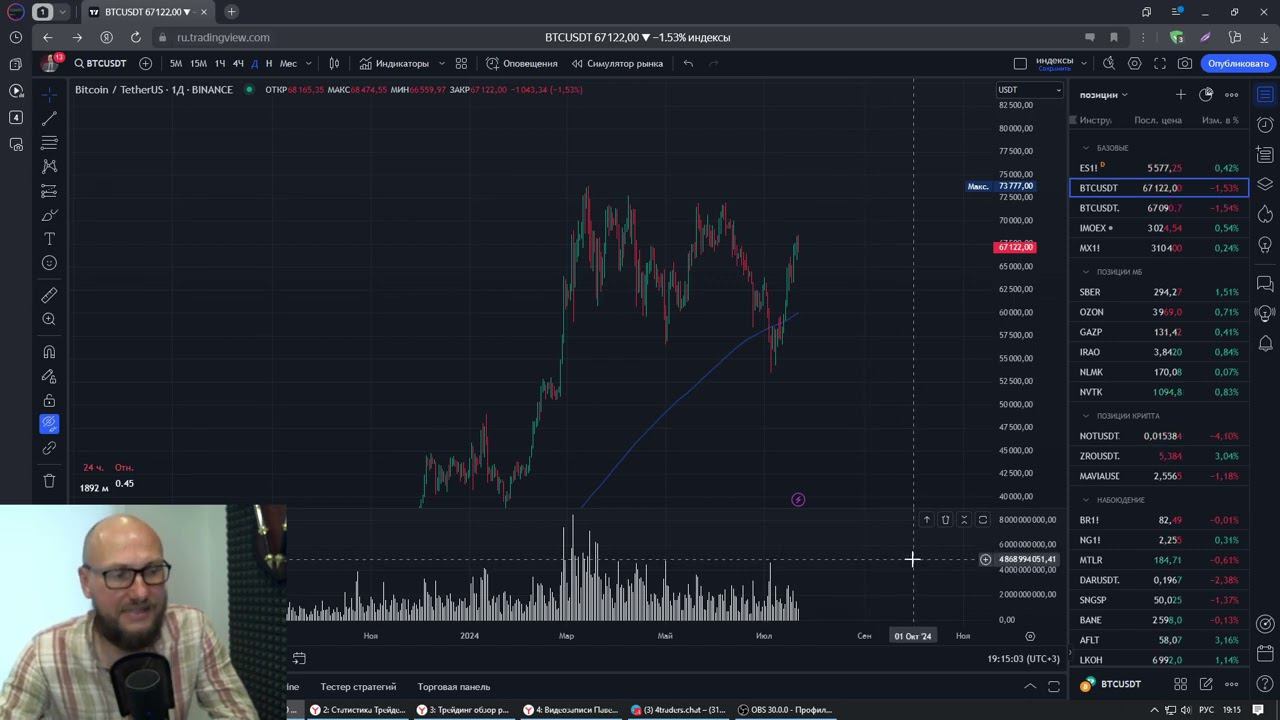Open the Fibonacci retracement tools
Screen dimensions: 1280x720
coord(49,142)
